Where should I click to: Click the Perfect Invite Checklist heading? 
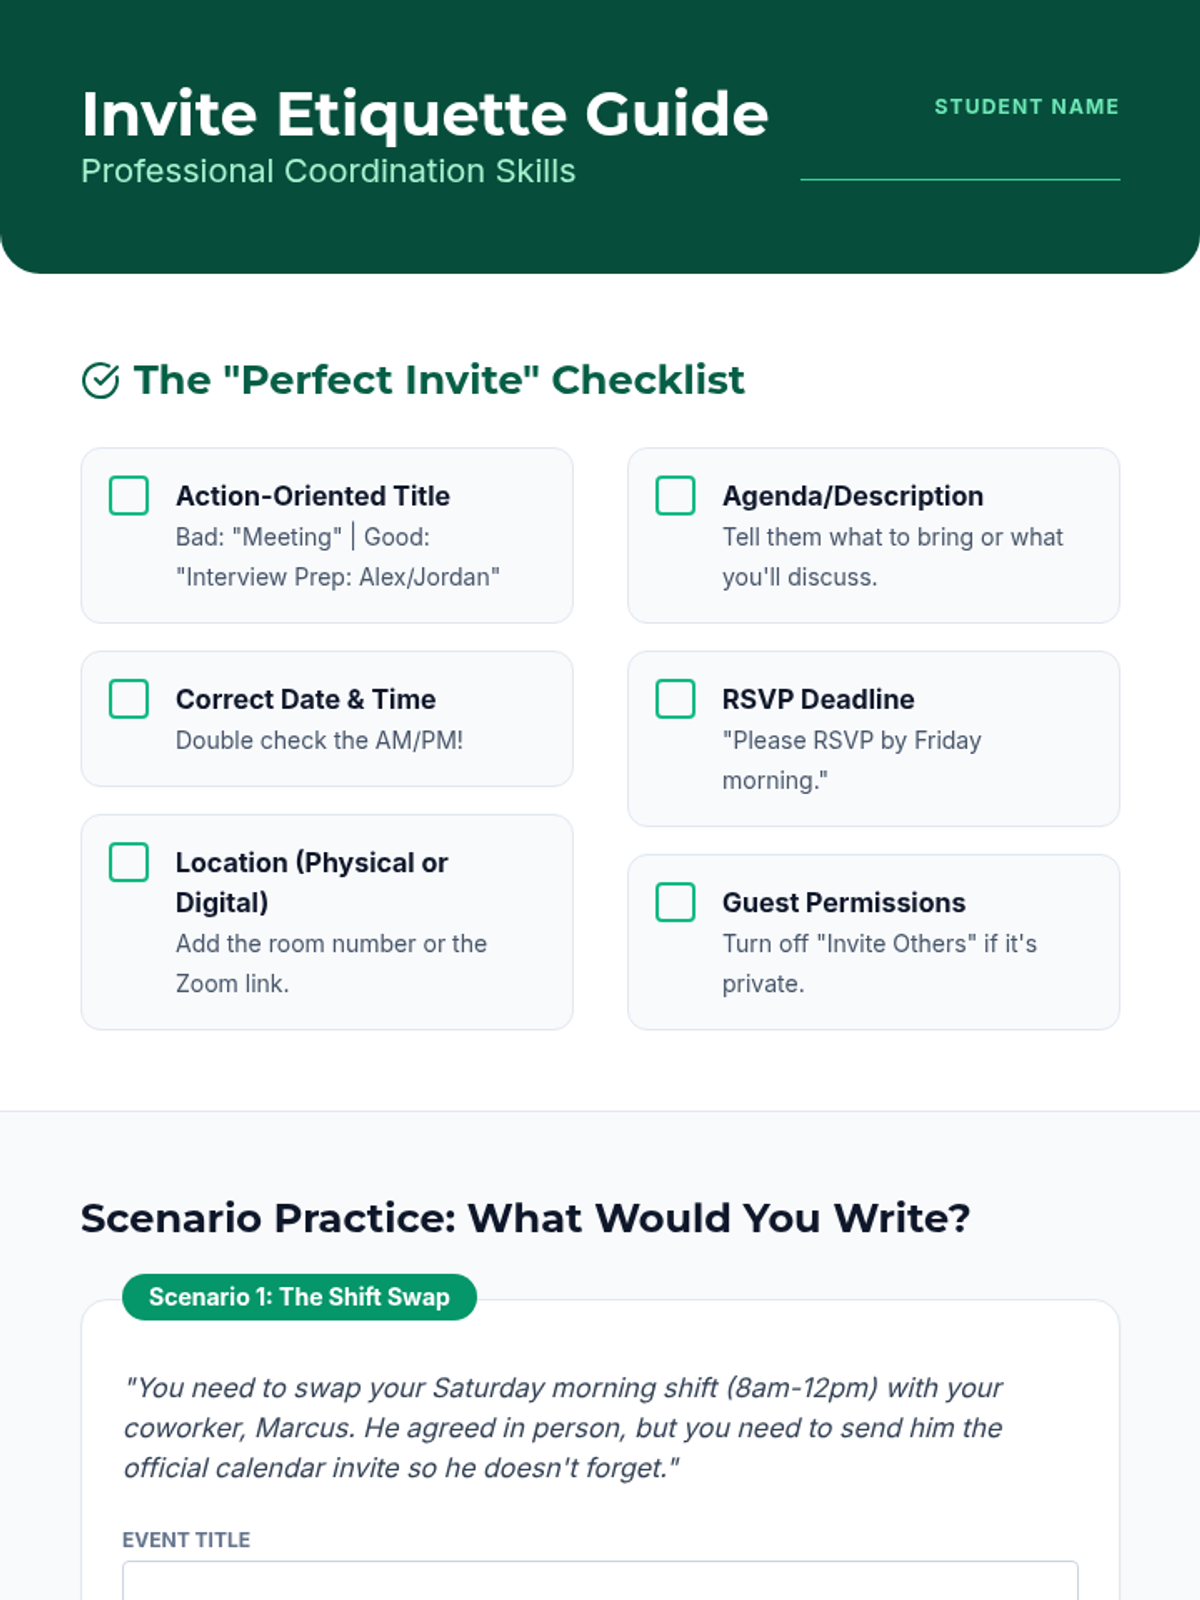pyautogui.click(x=439, y=380)
